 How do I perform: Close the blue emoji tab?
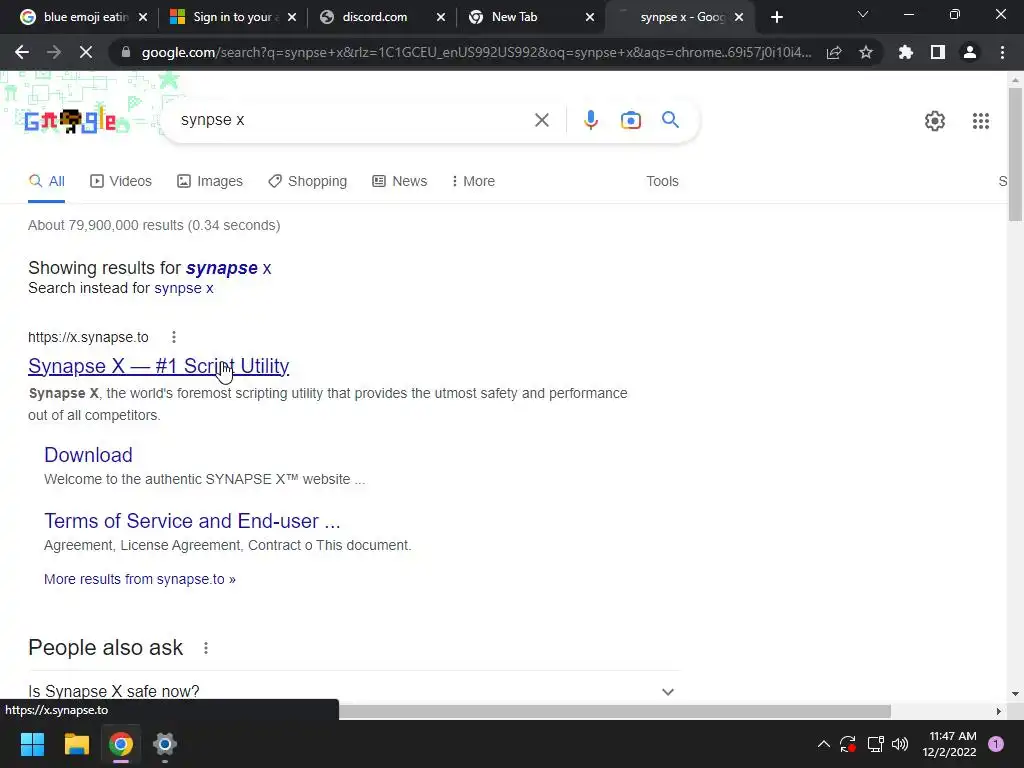click(143, 17)
